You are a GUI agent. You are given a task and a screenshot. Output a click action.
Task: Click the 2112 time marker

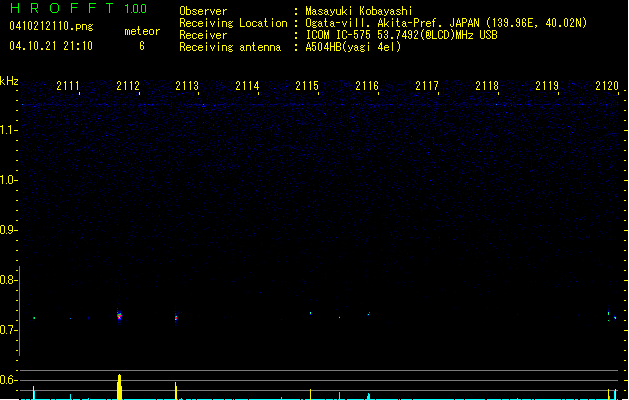tap(128, 86)
